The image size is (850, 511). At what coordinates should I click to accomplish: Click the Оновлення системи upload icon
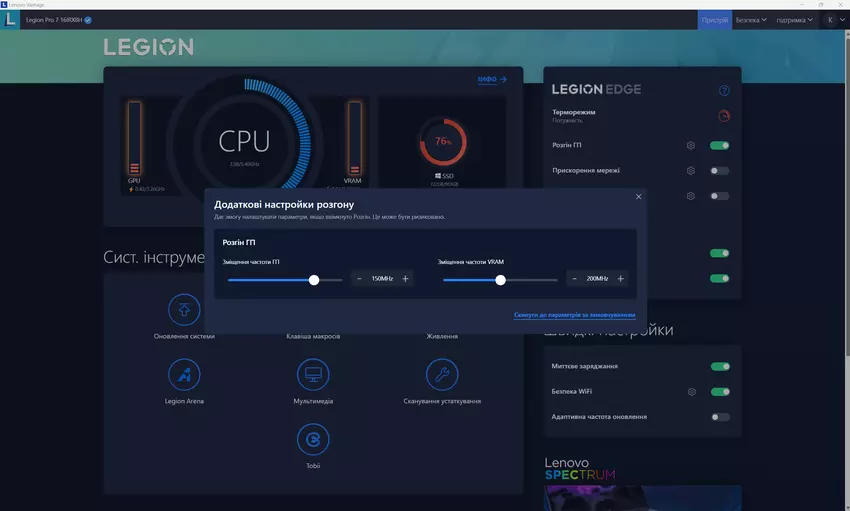184,310
